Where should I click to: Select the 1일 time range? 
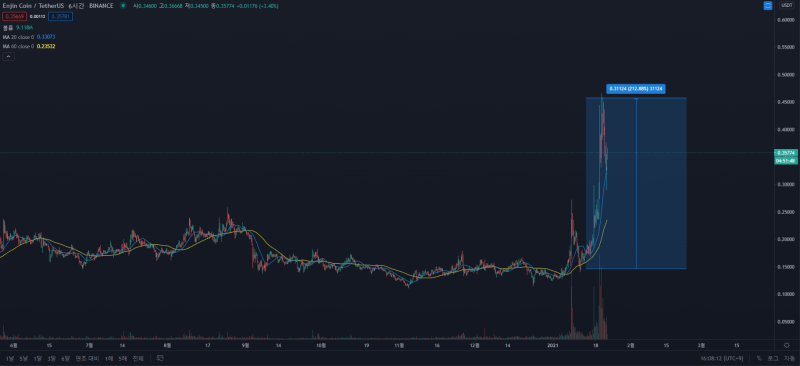10,358
